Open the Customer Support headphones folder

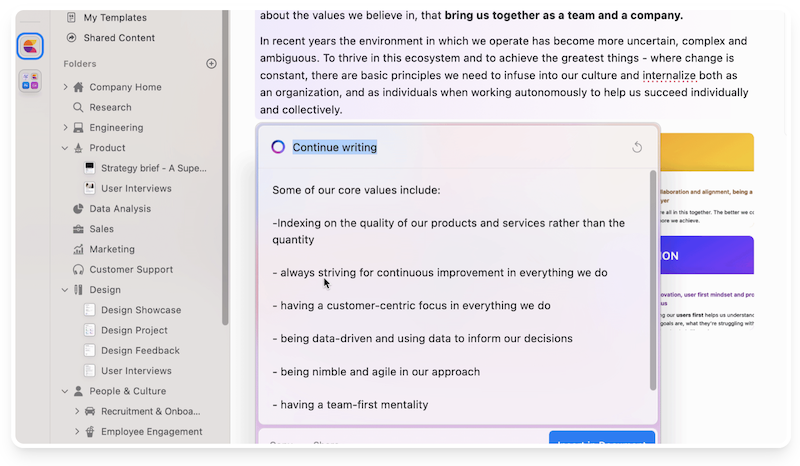pyautogui.click(x=130, y=269)
